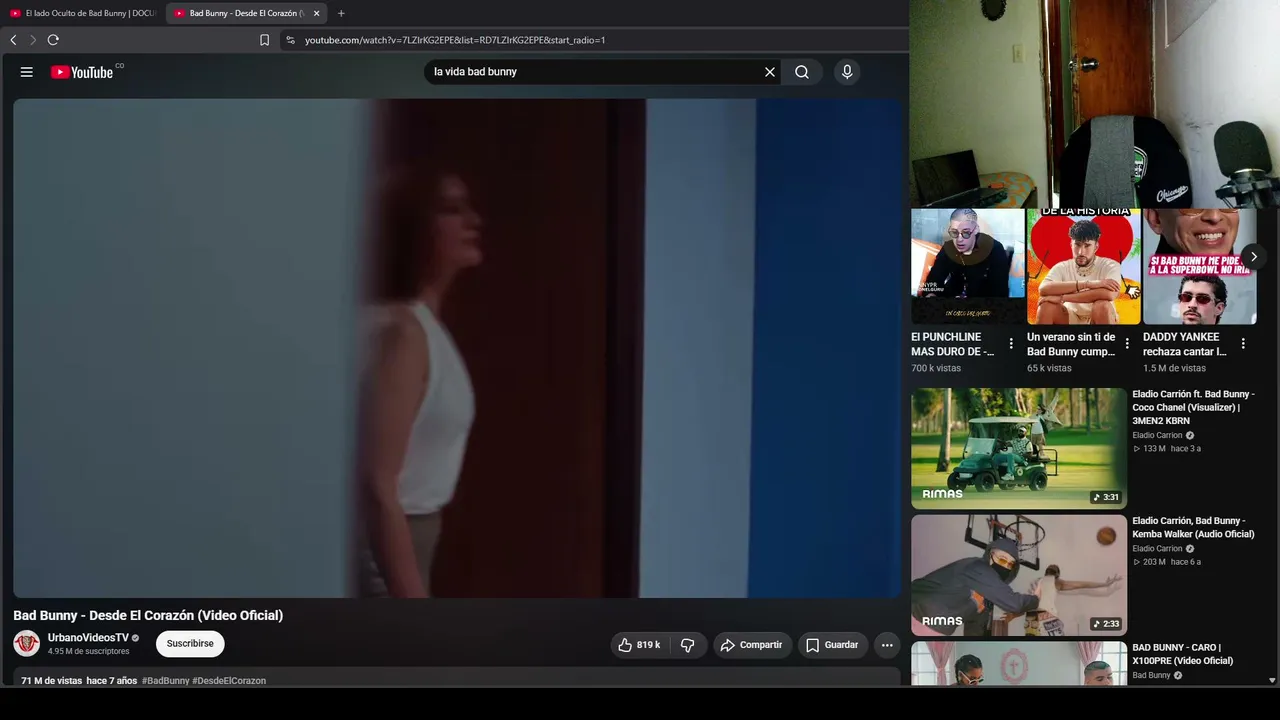Open Un verano sin ti short thumbnail
This screenshot has width=1280, height=720.
[x=1083, y=266]
